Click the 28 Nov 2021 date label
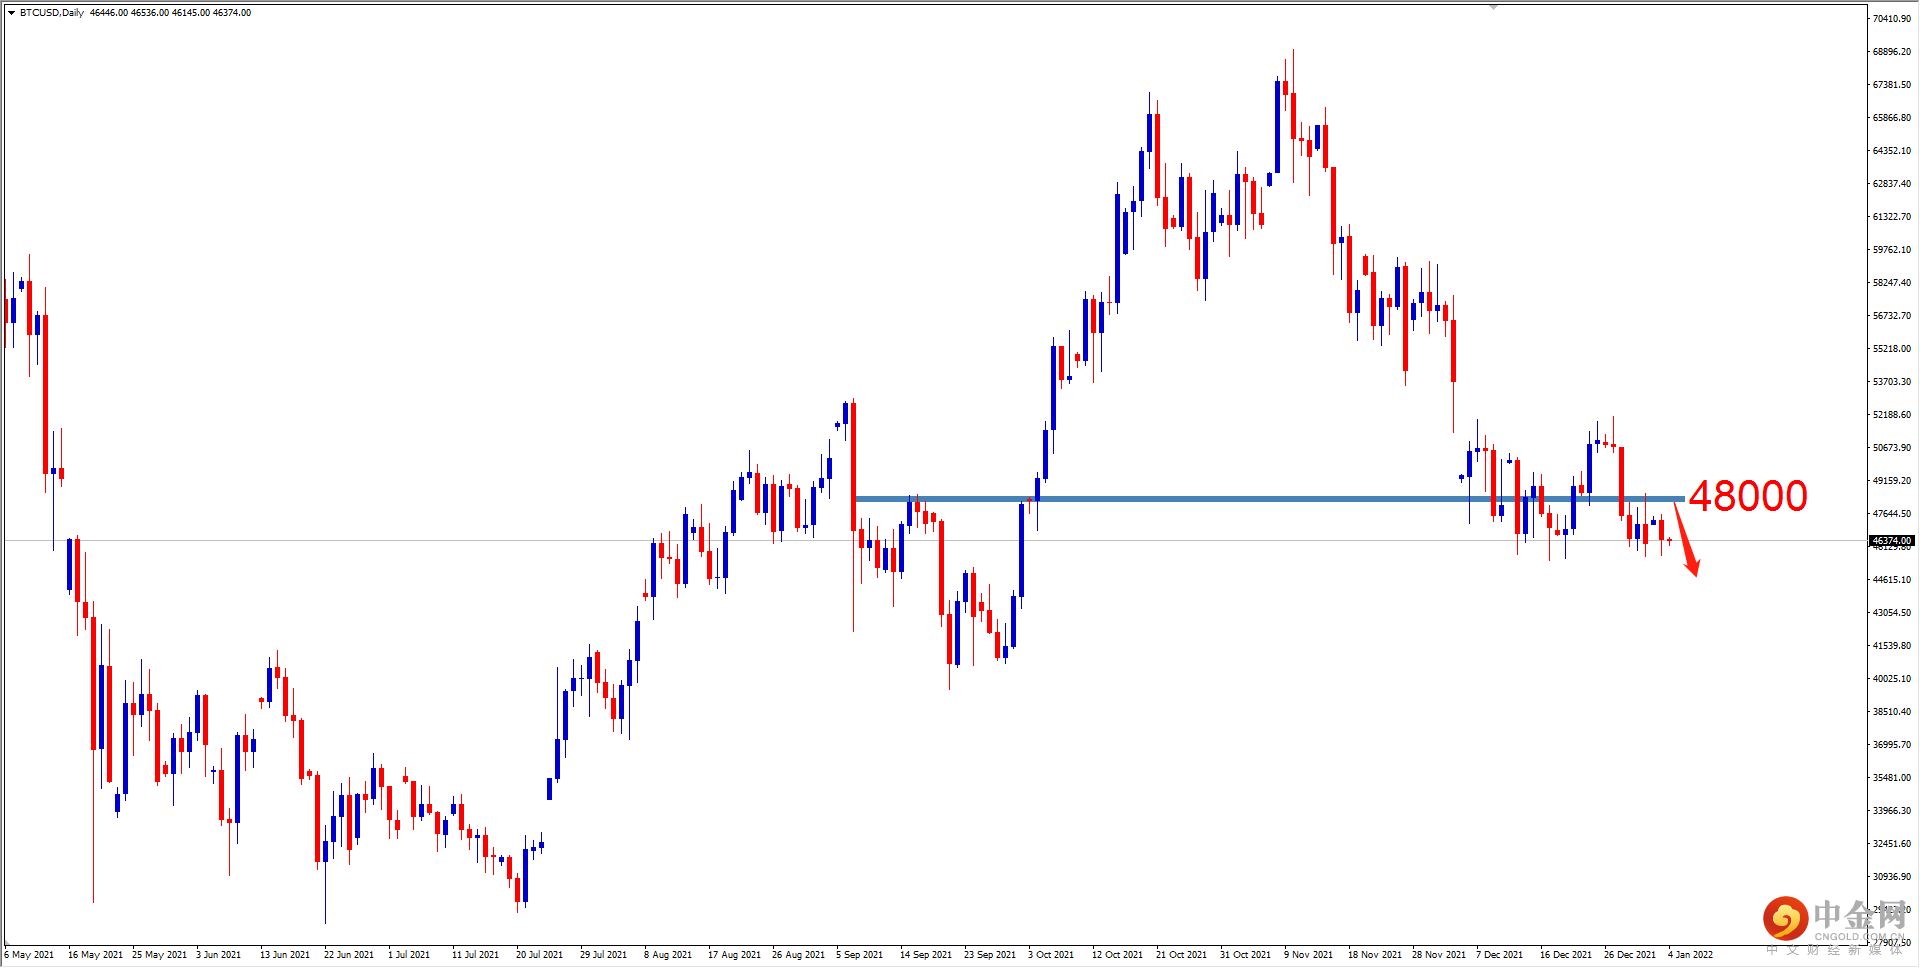1920x968 pixels. (1439, 955)
